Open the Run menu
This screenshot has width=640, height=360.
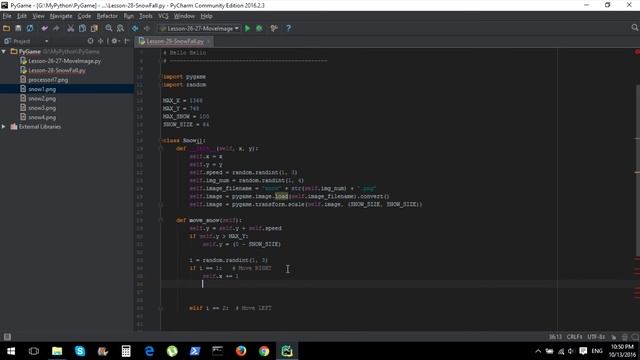pos(129,16)
